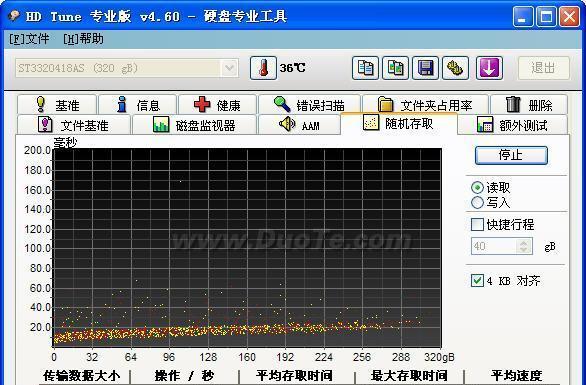The height and width of the screenshot is (385, 586).
Task: Click the disabled 退出 exit button
Action: (x=543, y=68)
